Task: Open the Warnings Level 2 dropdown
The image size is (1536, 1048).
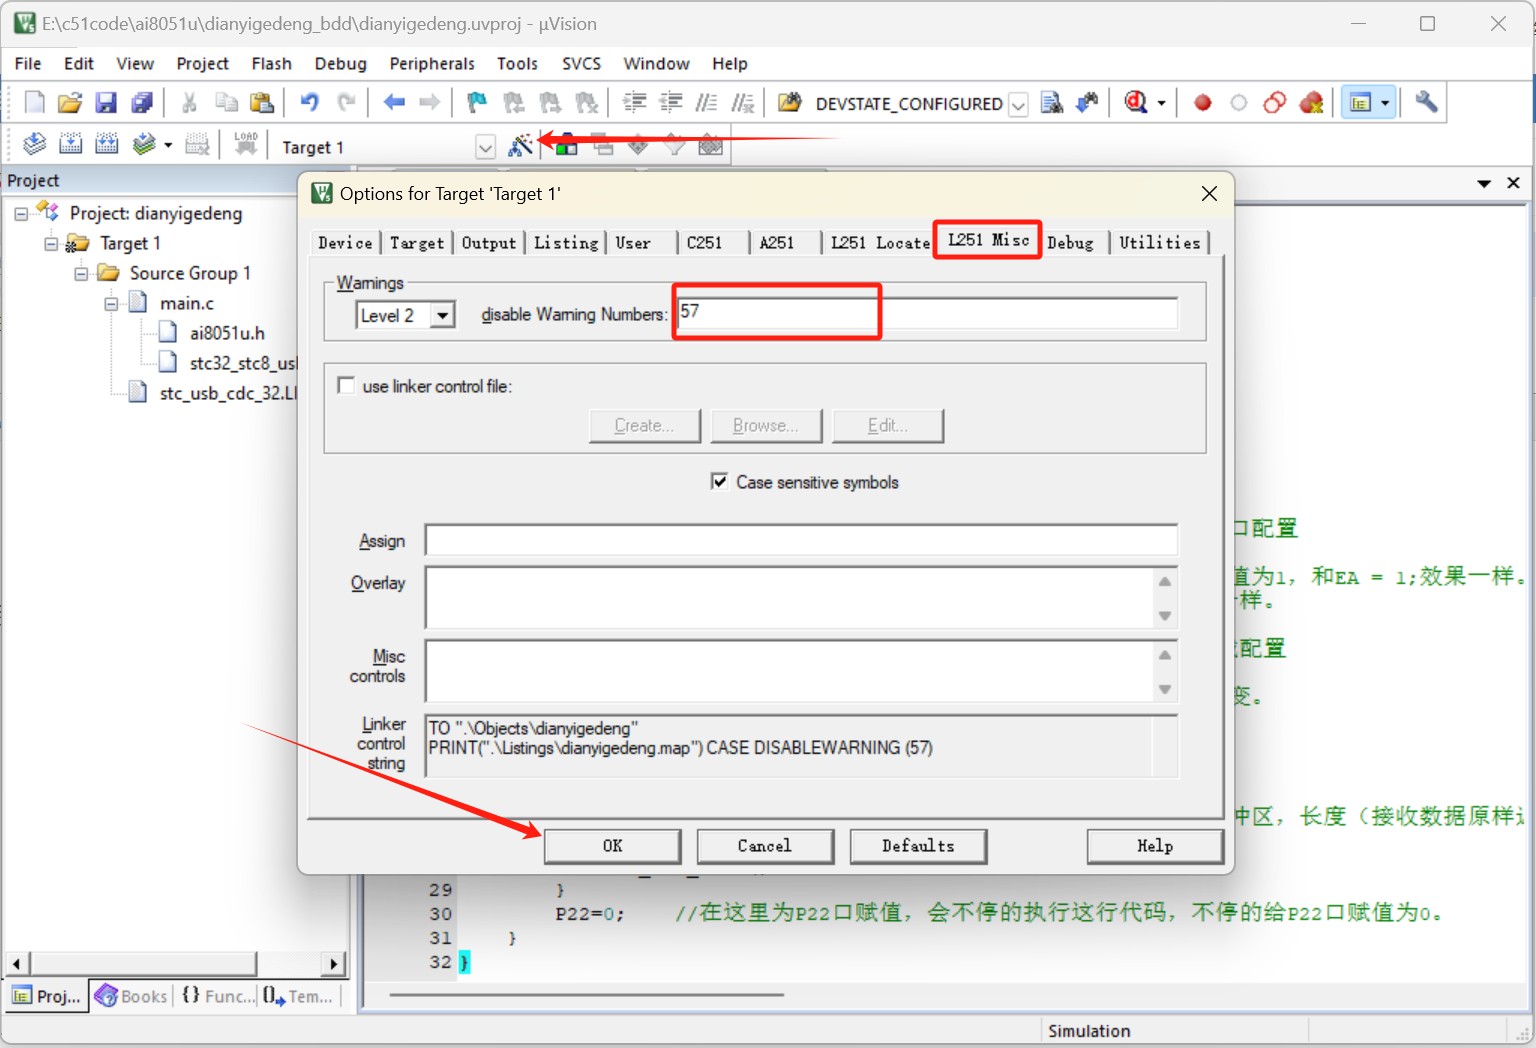Action: (x=442, y=315)
